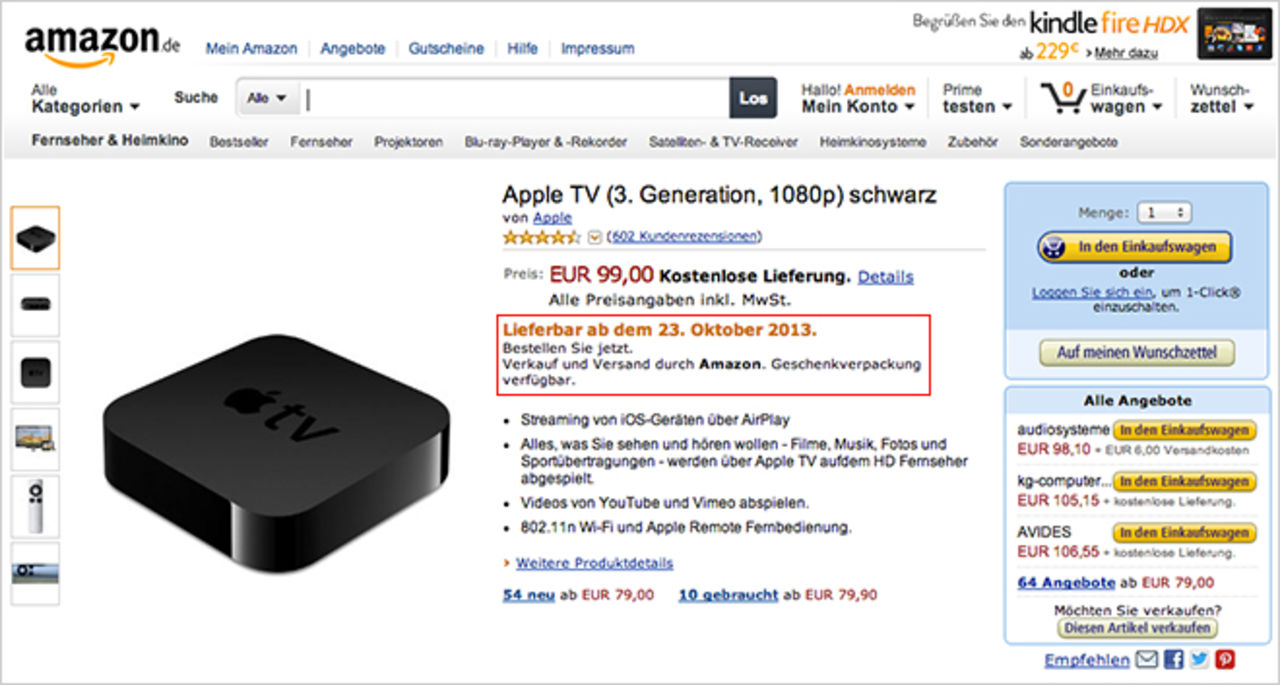
Task: Add item to Wunschzettel
Action: tap(1136, 352)
